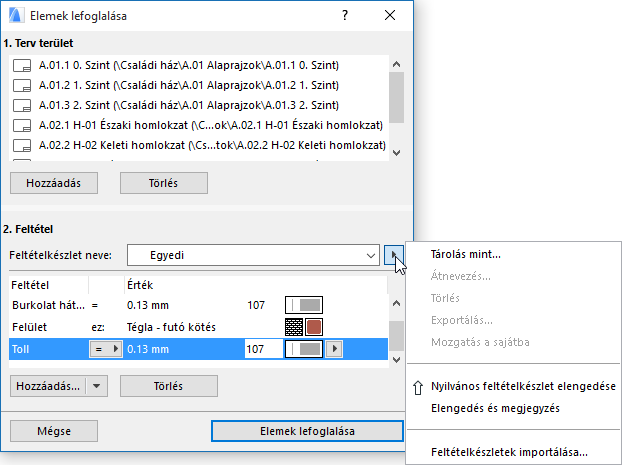Select layout icon of A.02.2 Keleti homlokzat row
Screen dimensions: 622x465
22,146
